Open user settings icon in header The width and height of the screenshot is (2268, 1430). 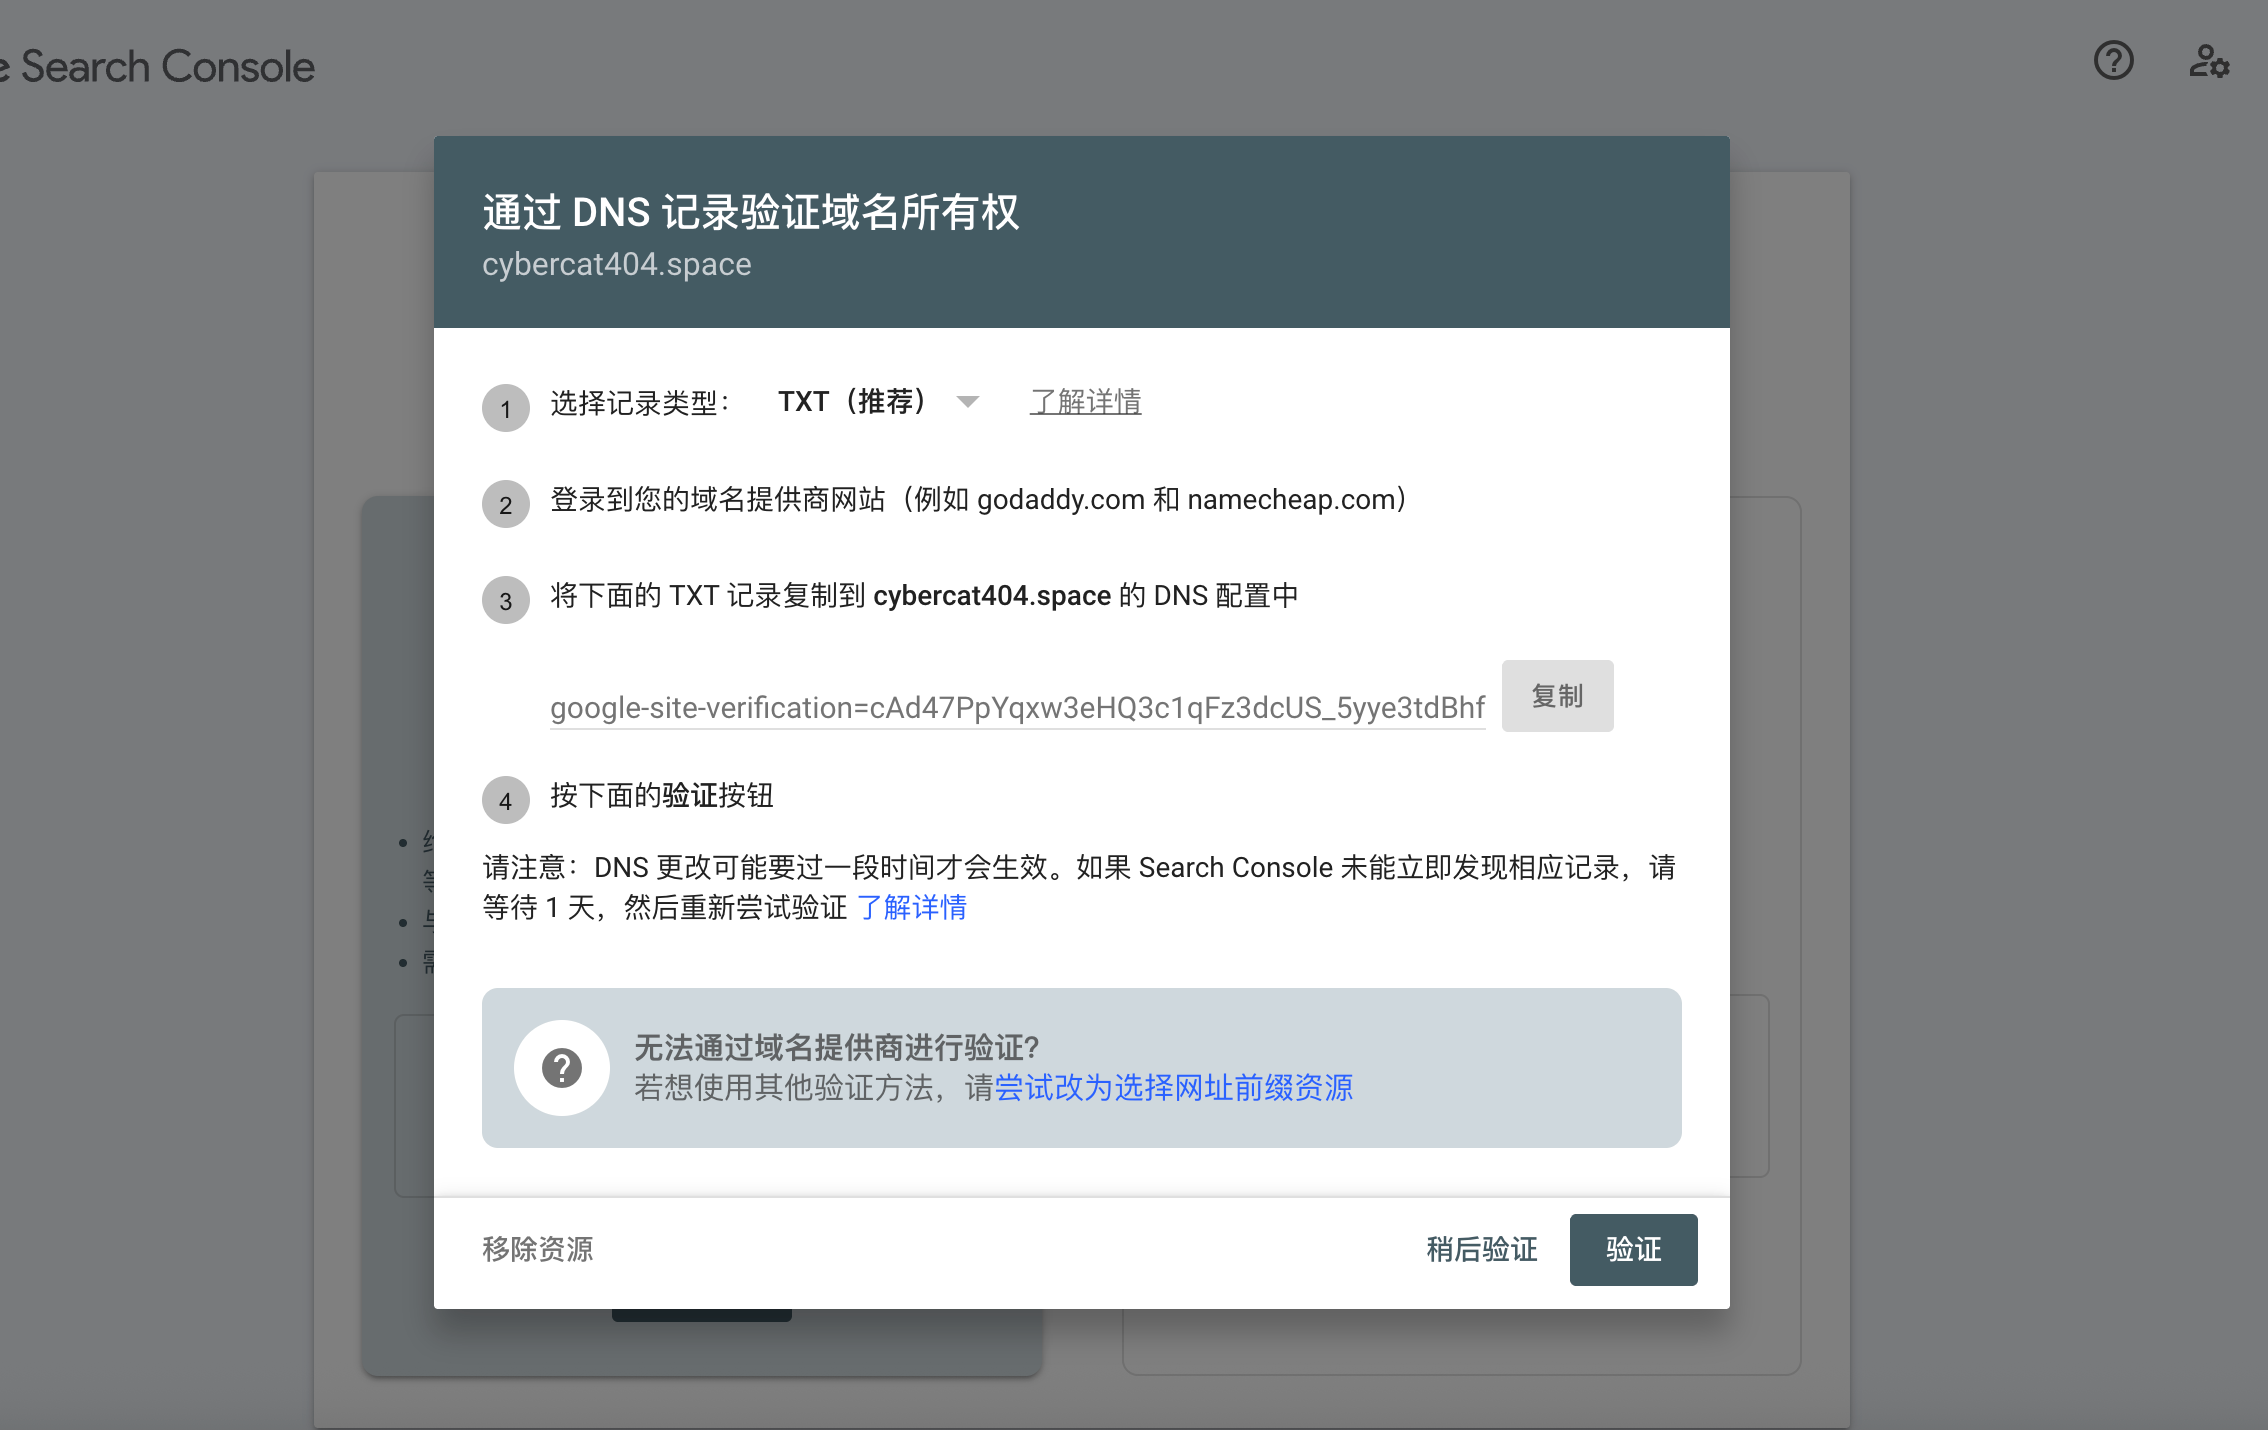tap(2209, 61)
